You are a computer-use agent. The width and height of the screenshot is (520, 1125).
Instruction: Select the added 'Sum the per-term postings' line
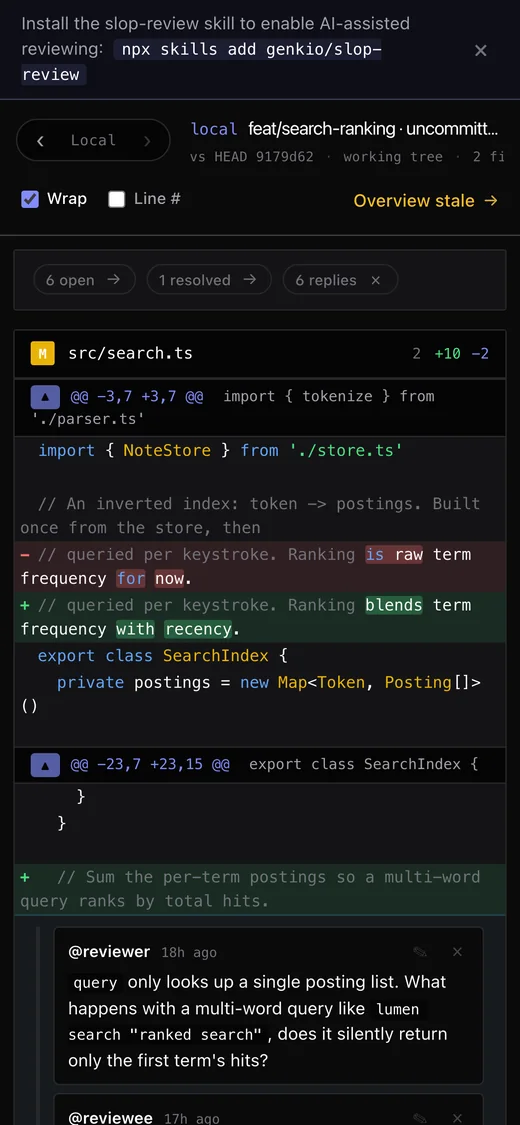pos(260,889)
